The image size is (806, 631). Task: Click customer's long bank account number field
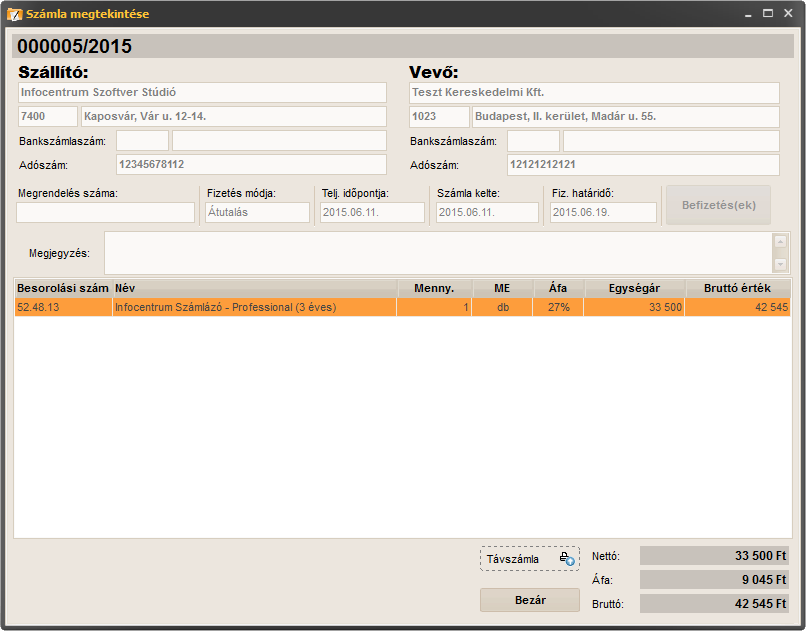click(x=671, y=141)
